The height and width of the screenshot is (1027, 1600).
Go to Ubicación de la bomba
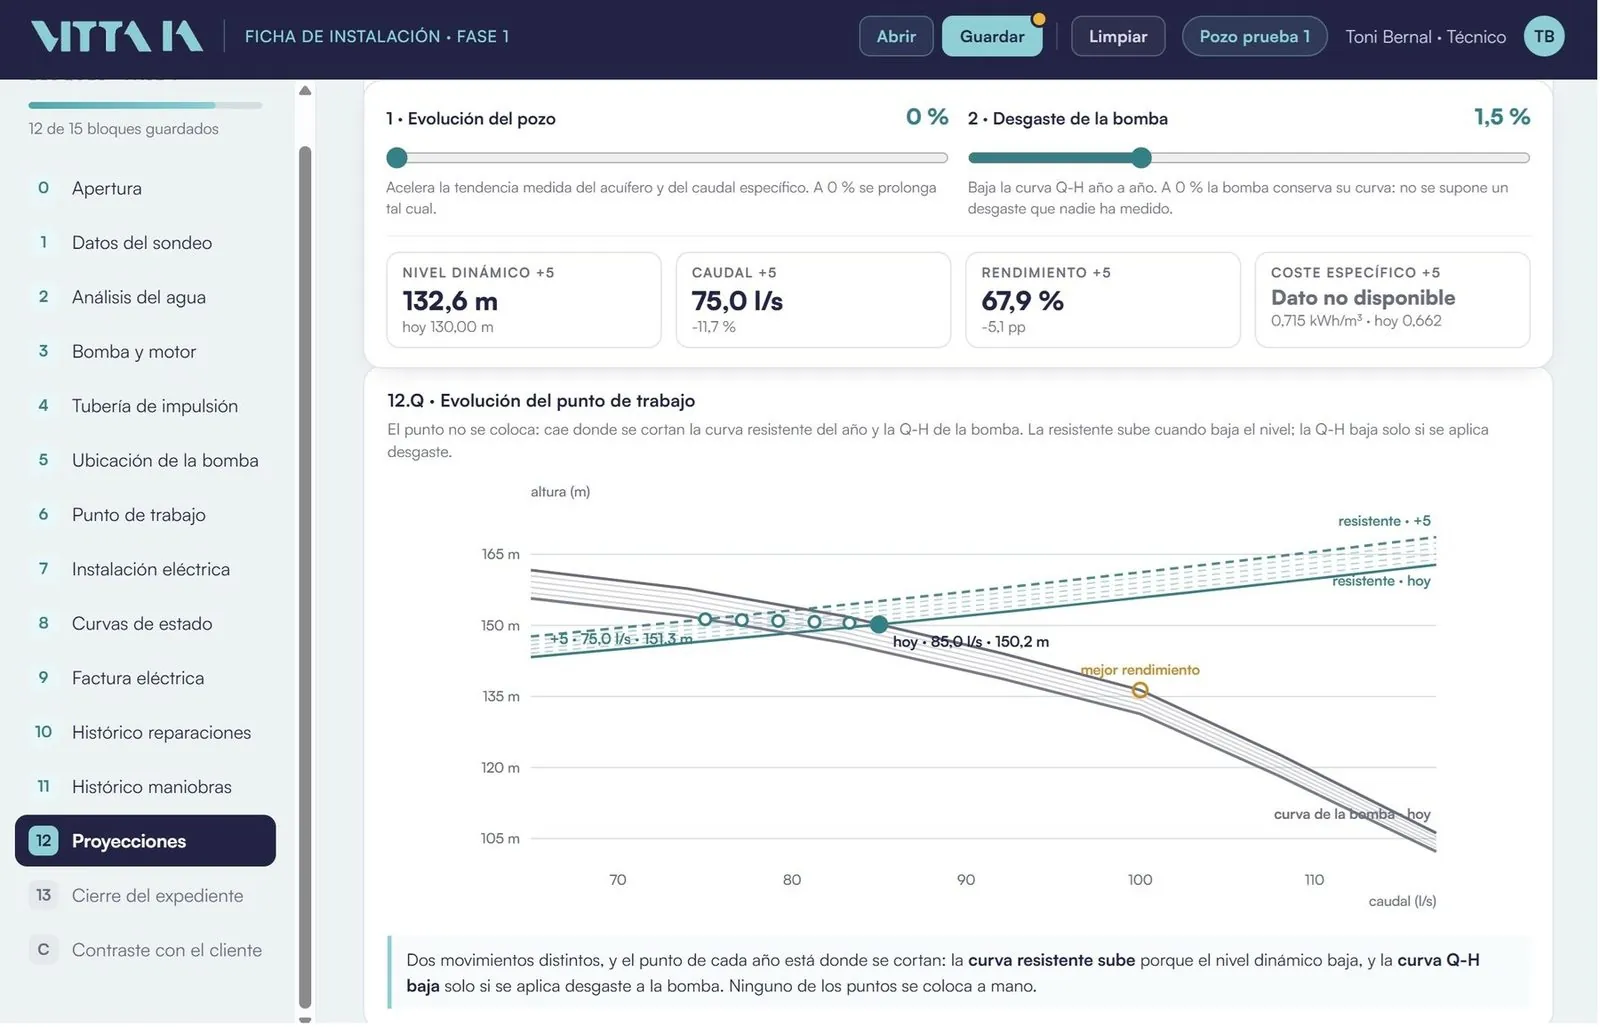tap(145, 460)
